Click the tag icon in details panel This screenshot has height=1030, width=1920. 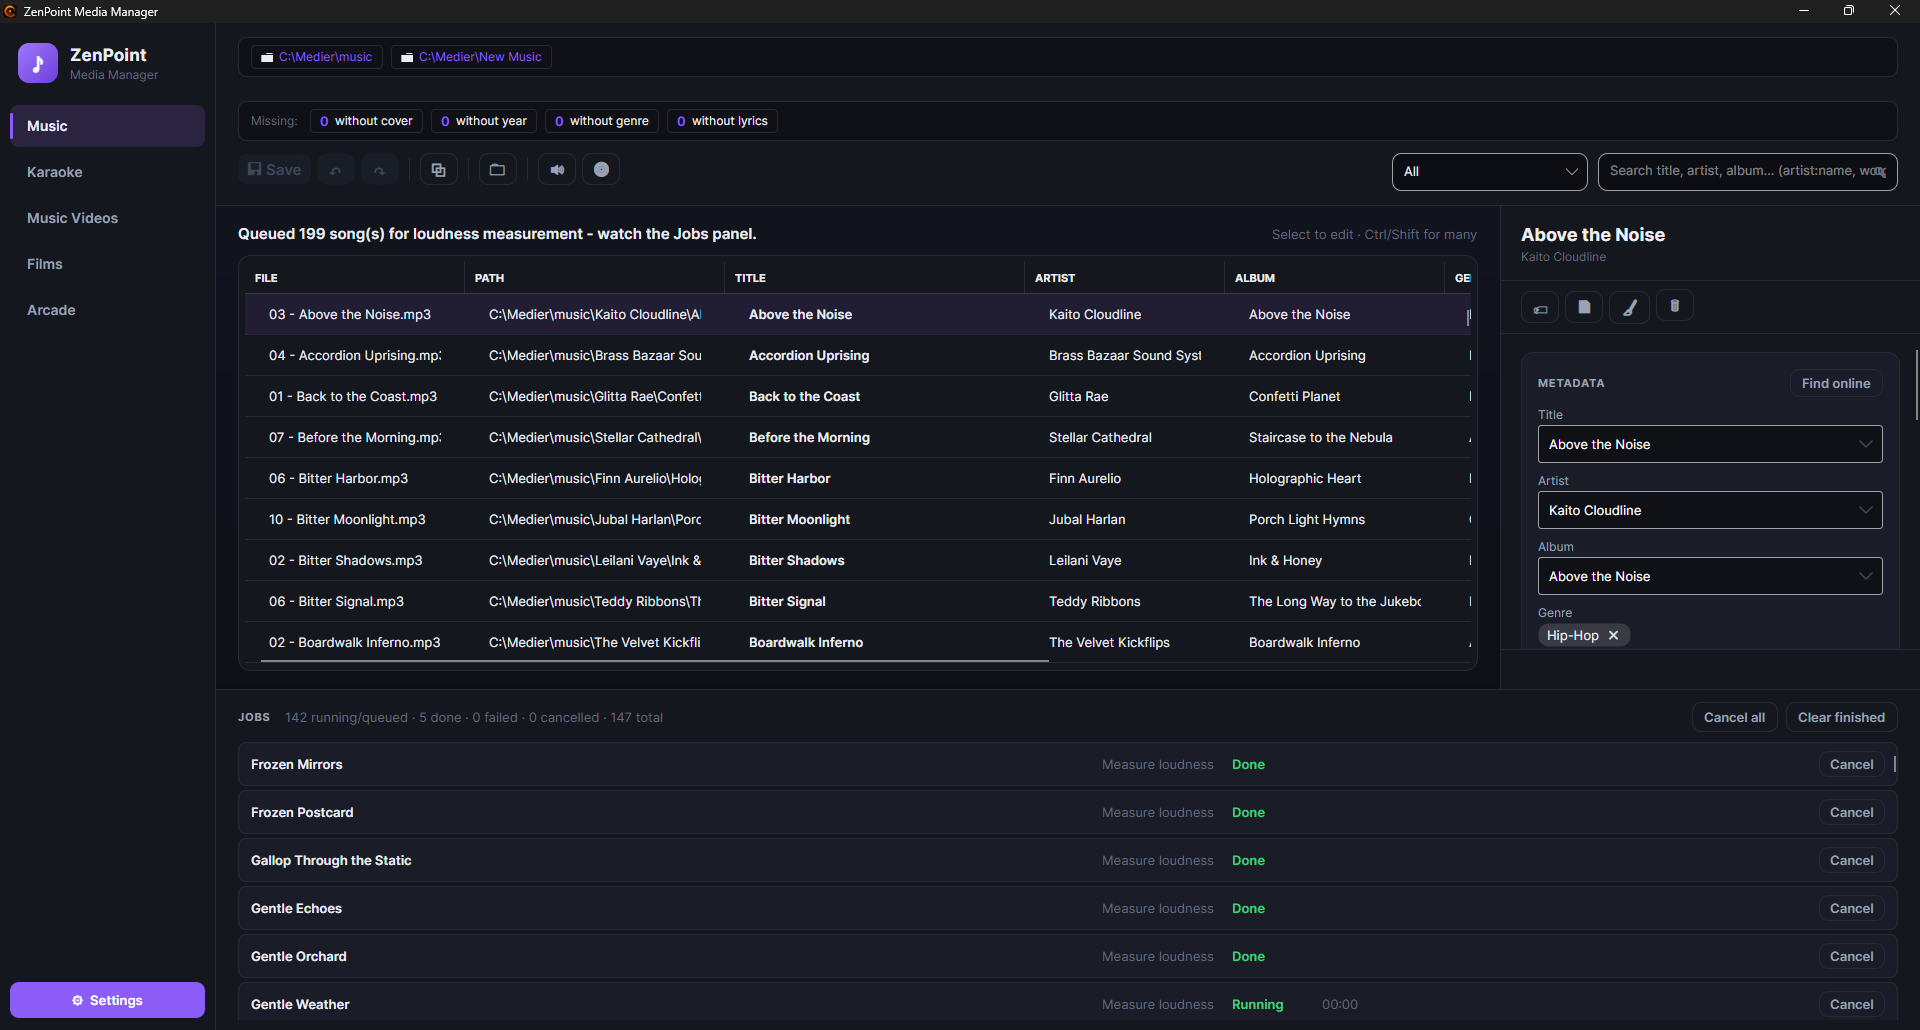tap(1540, 307)
